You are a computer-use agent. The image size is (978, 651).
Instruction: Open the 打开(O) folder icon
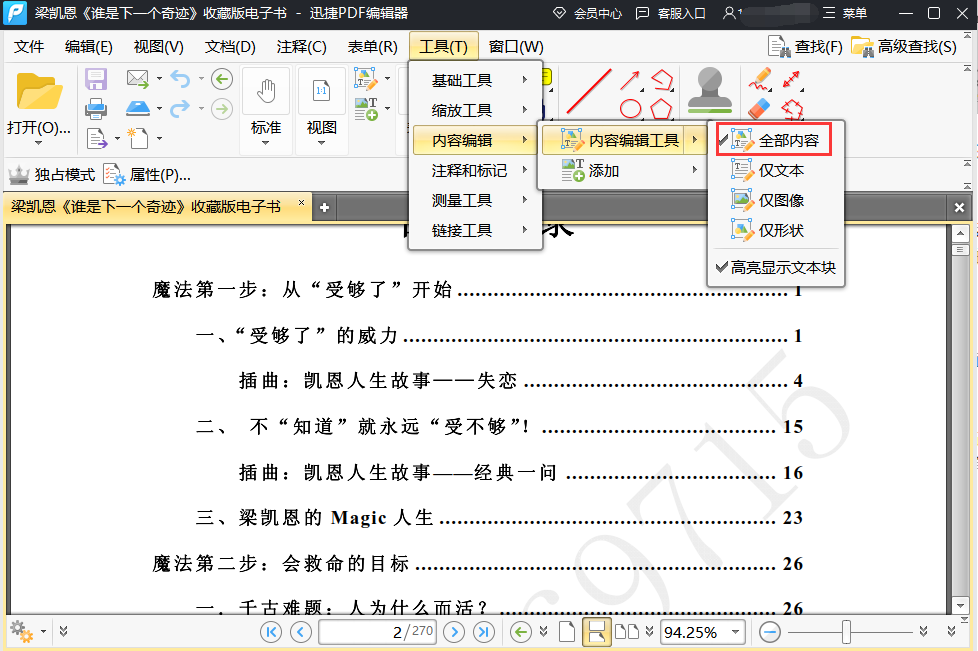click(x=39, y=94)
